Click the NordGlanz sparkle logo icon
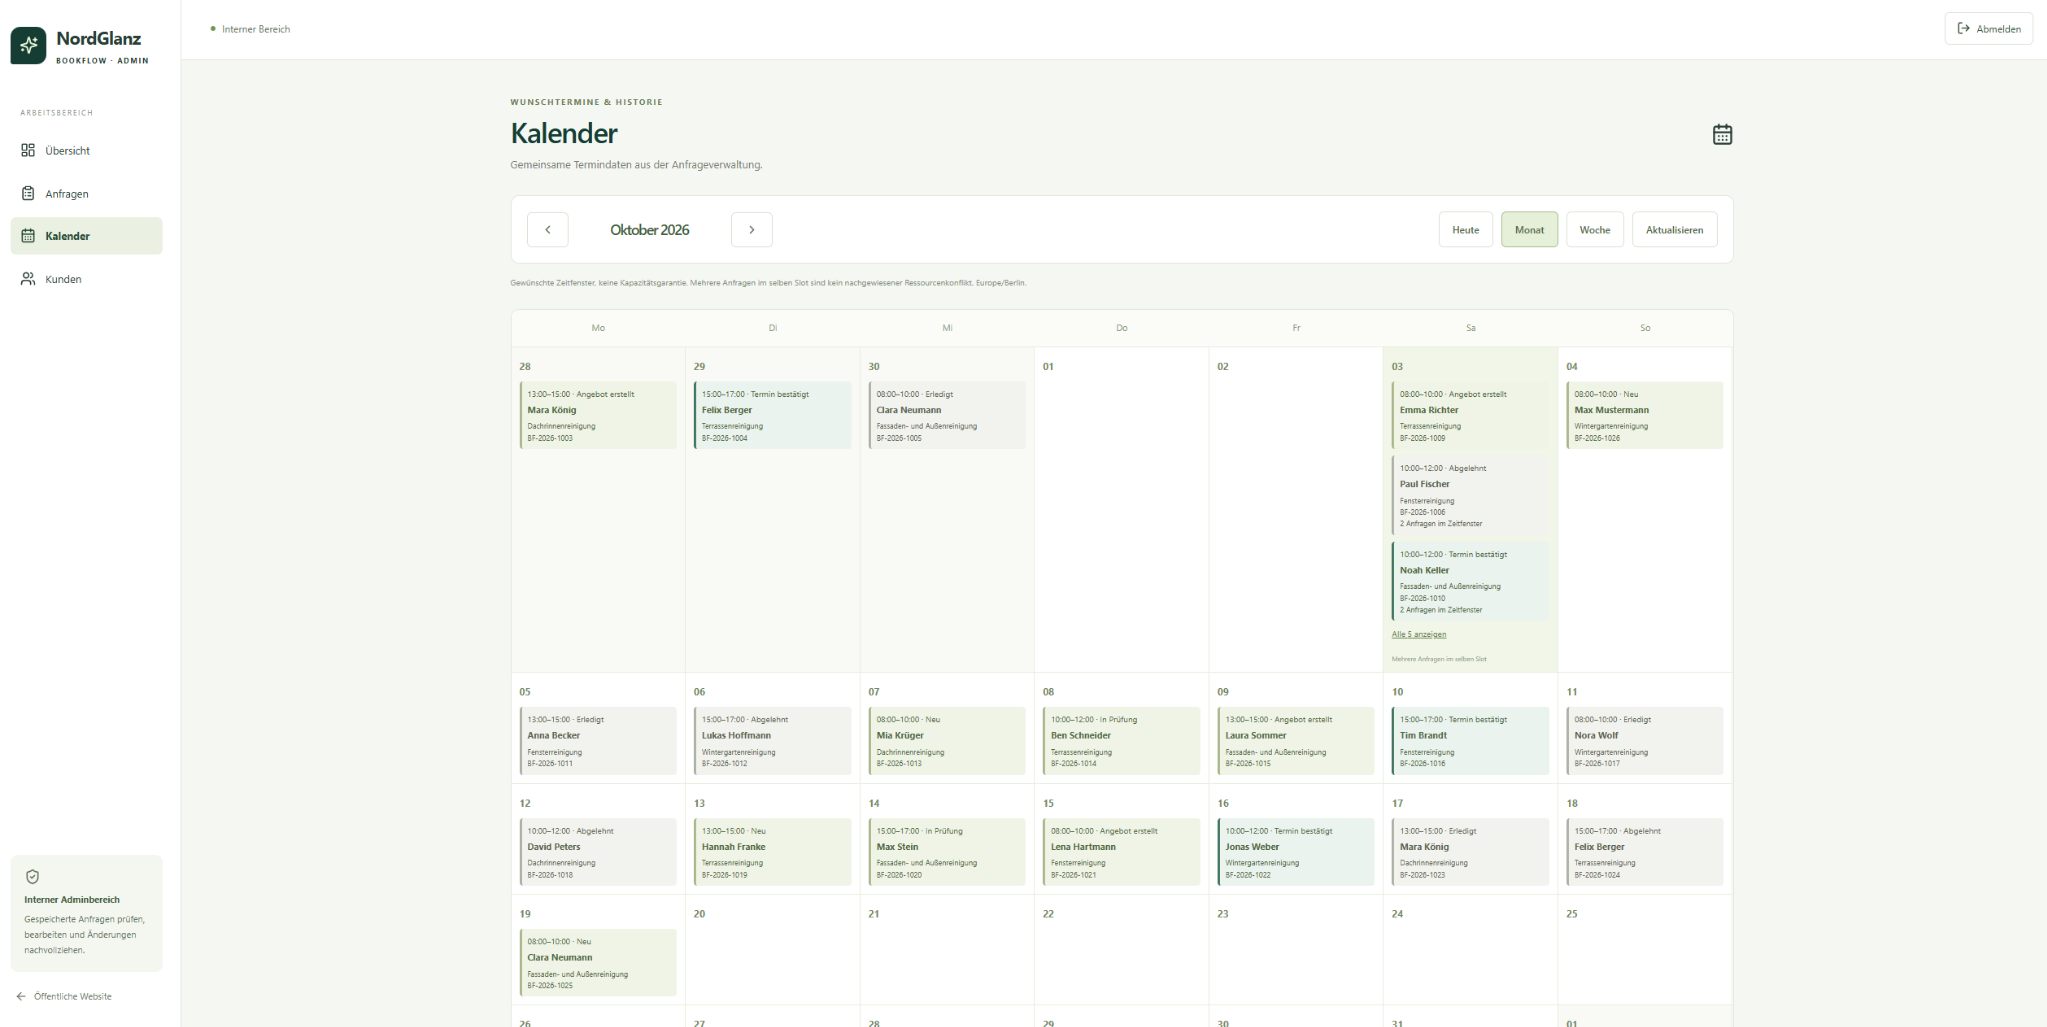The image size is (2047, 1027). 28,45
